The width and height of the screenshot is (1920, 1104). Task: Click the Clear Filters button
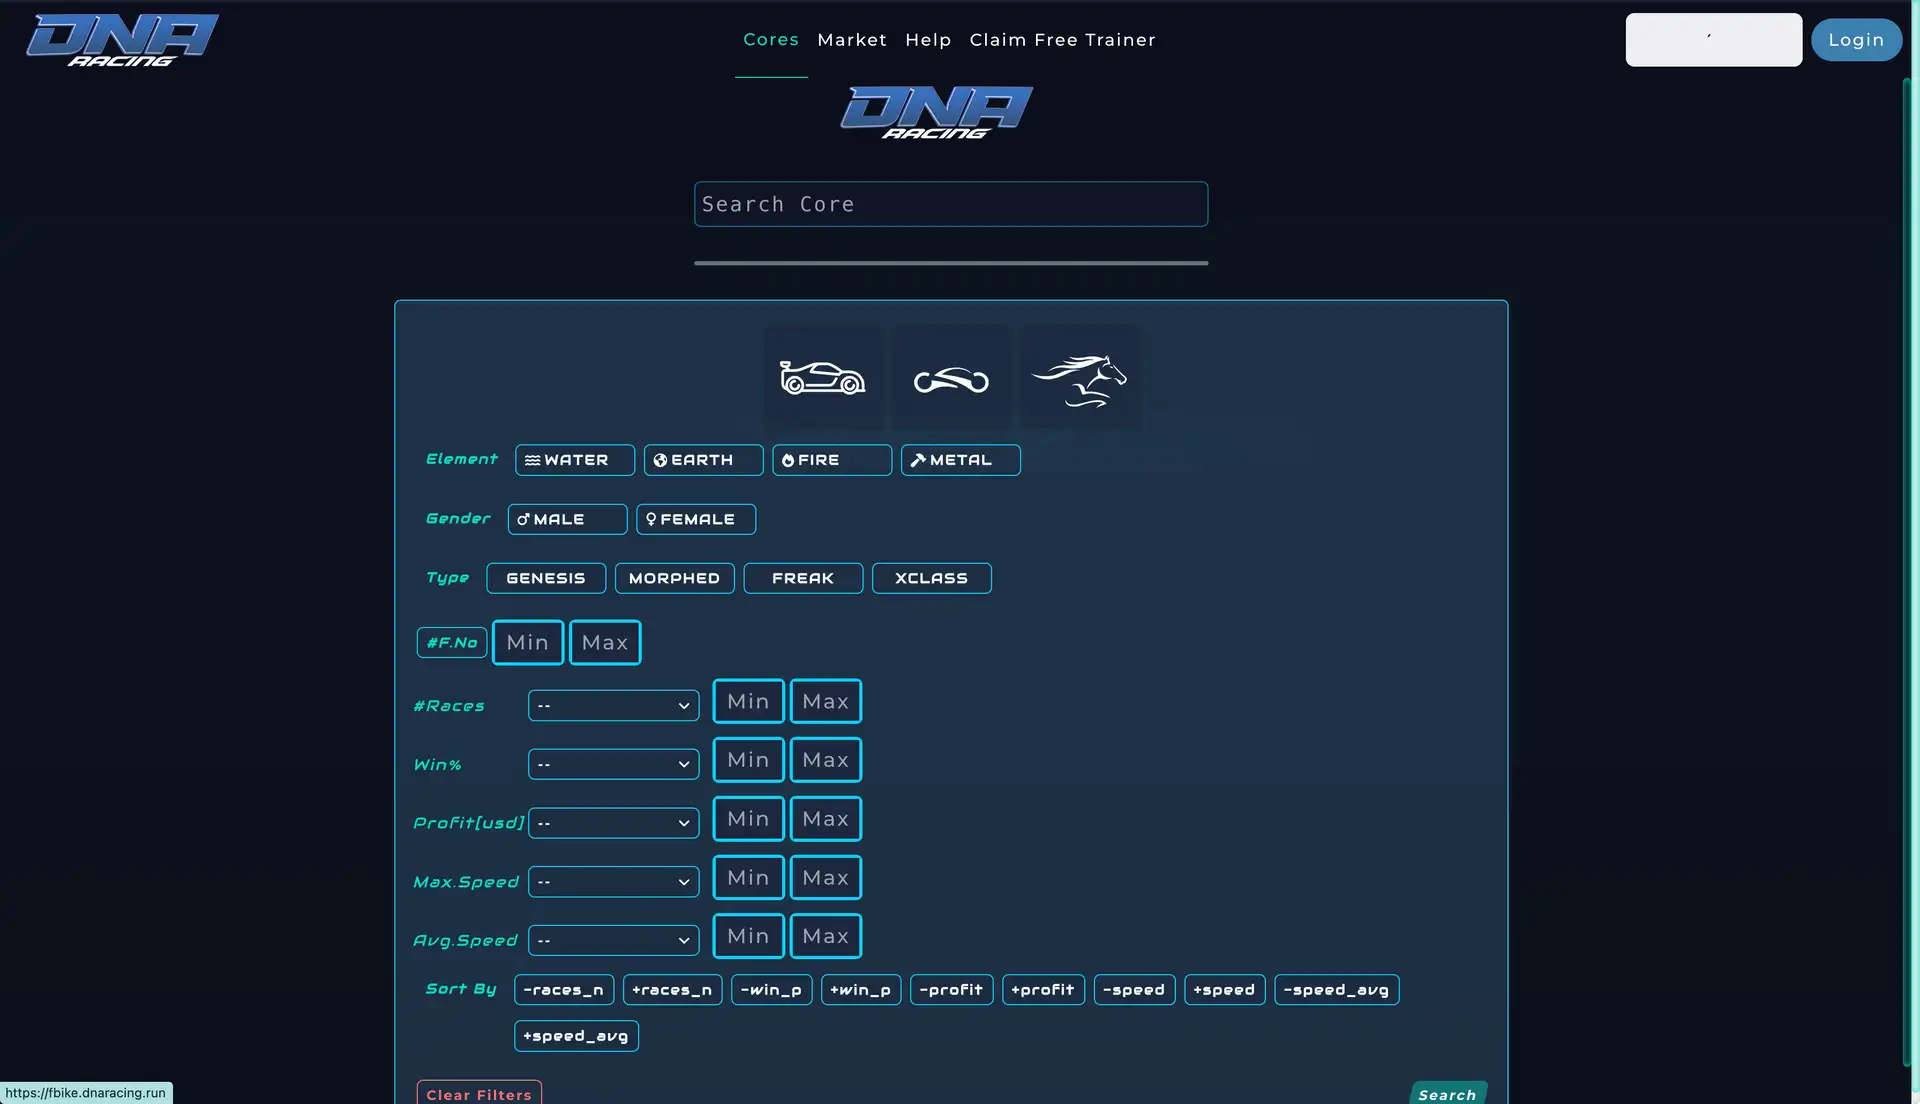point(479,1094)
